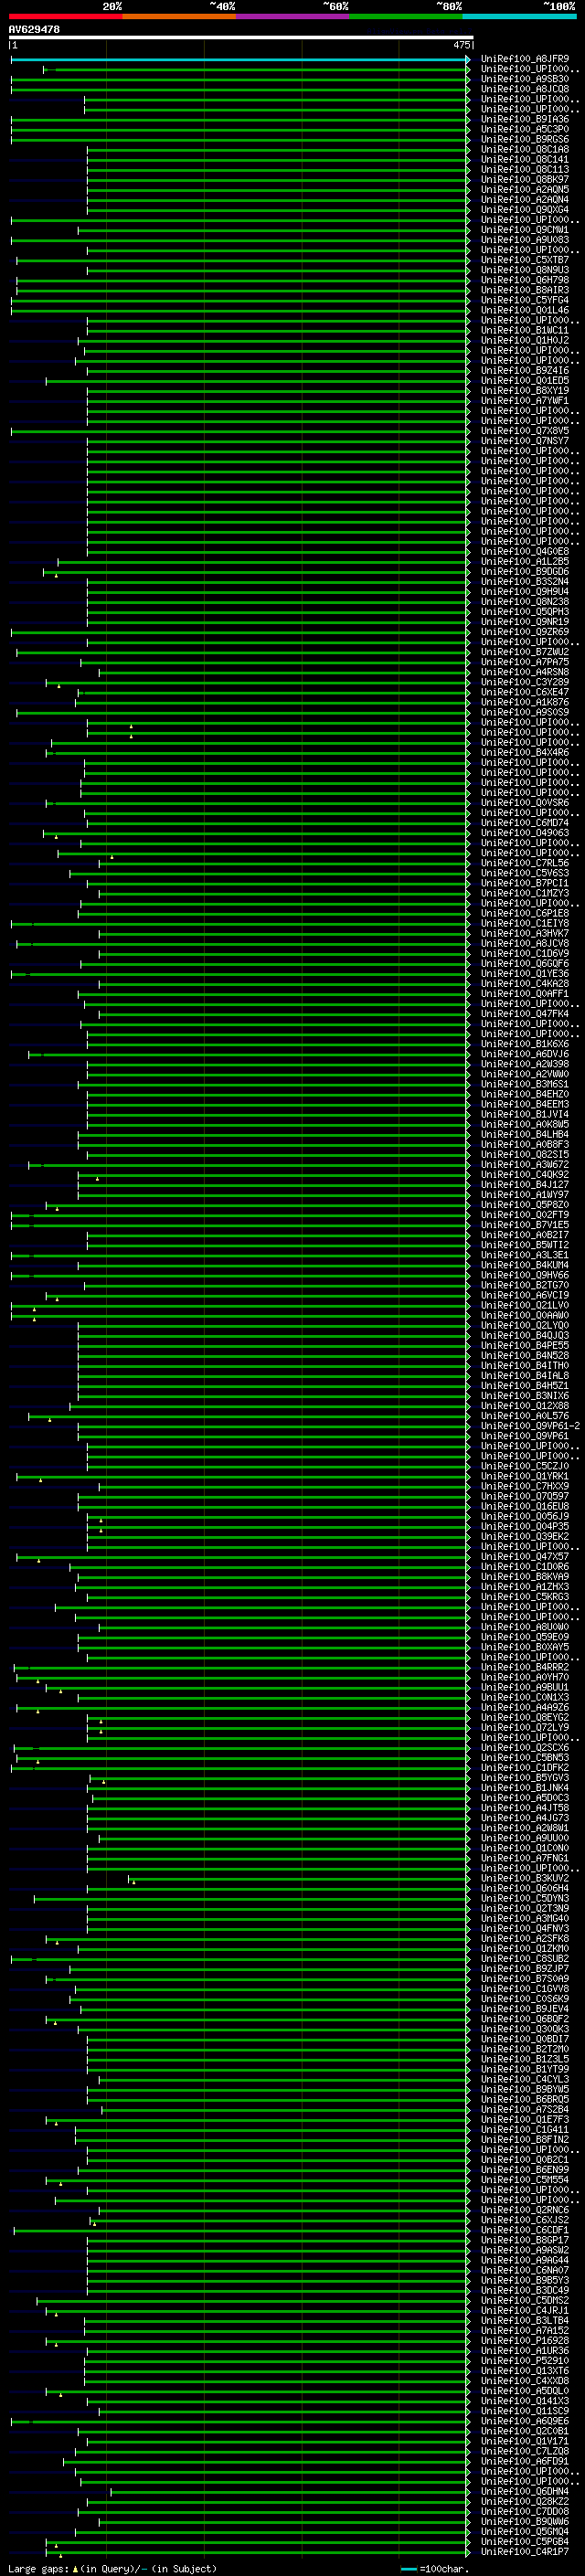Click hit label UniRef100_Q5P8Z0

524,1205
